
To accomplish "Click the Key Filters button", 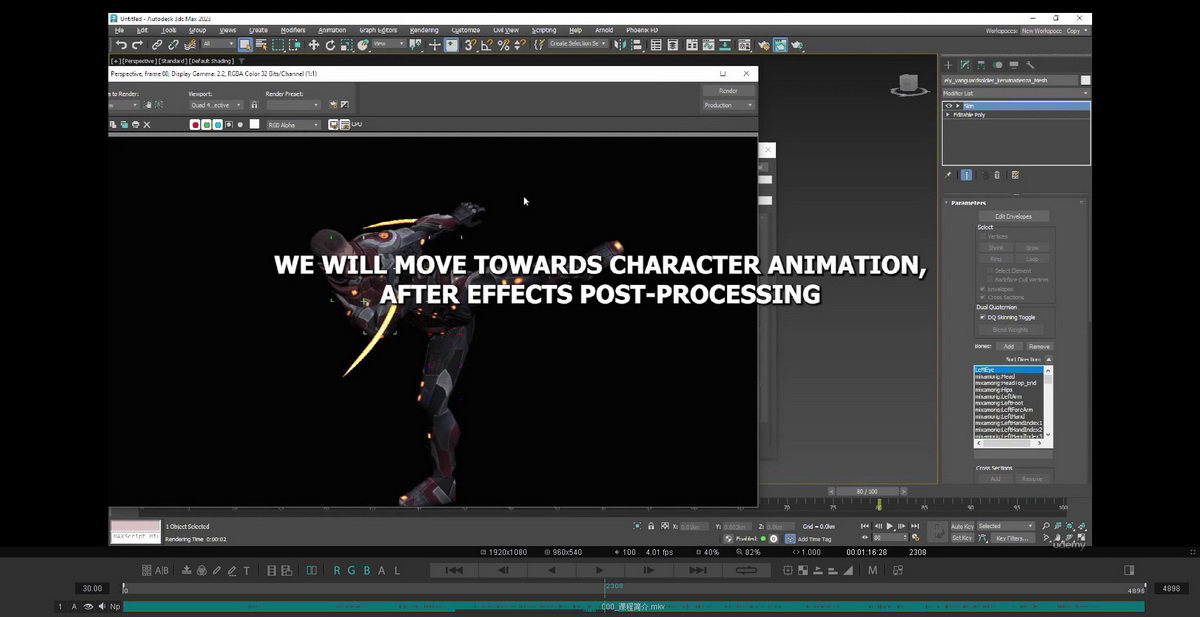I will tap(1012, 538).
